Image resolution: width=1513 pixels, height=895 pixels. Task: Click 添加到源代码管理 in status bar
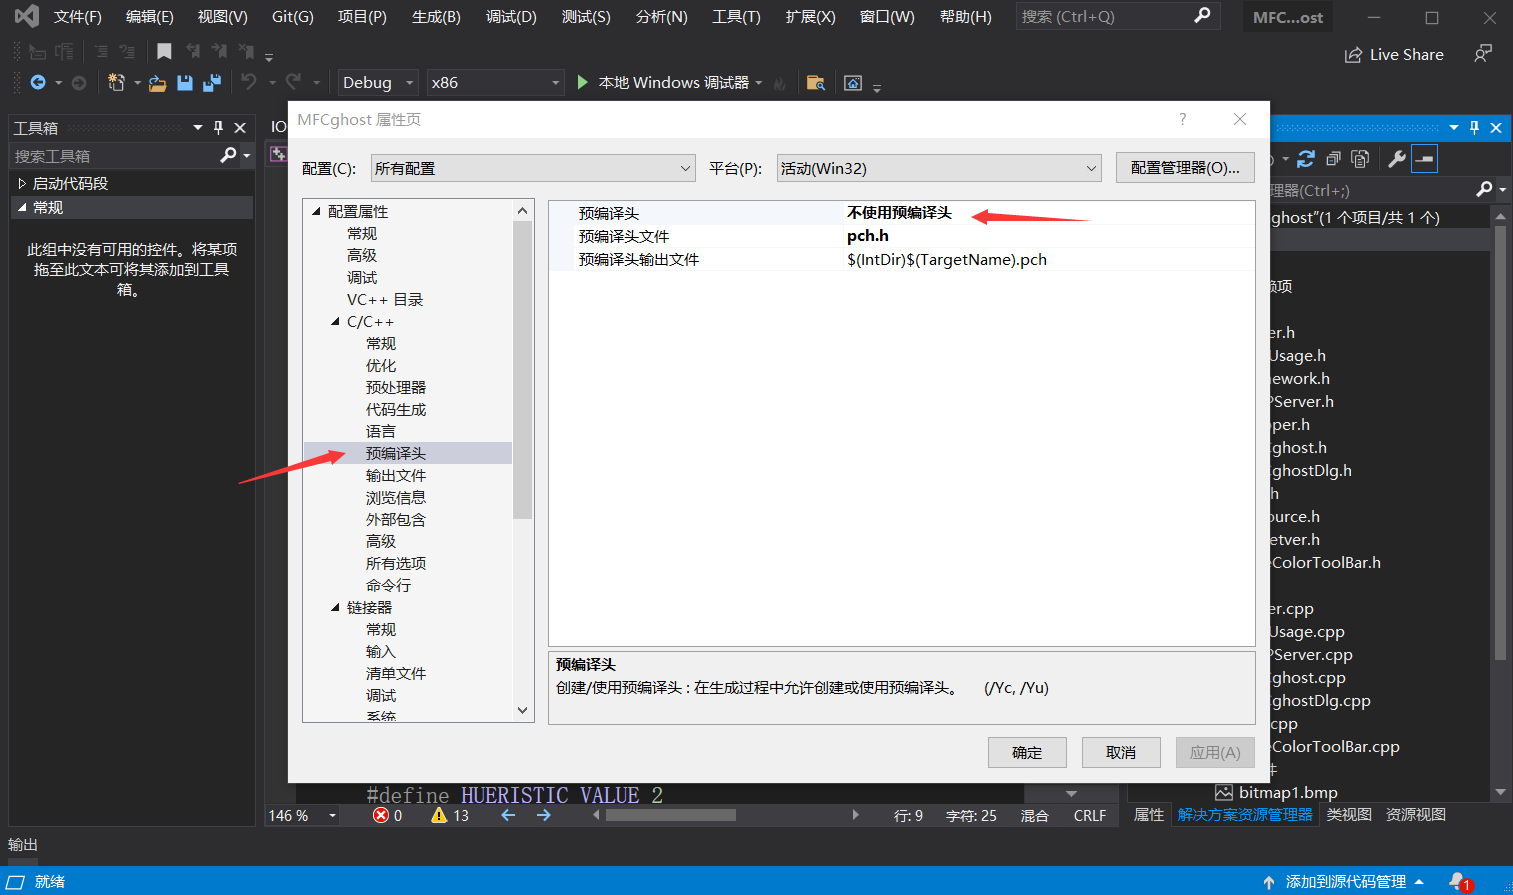pos(1345,882)
